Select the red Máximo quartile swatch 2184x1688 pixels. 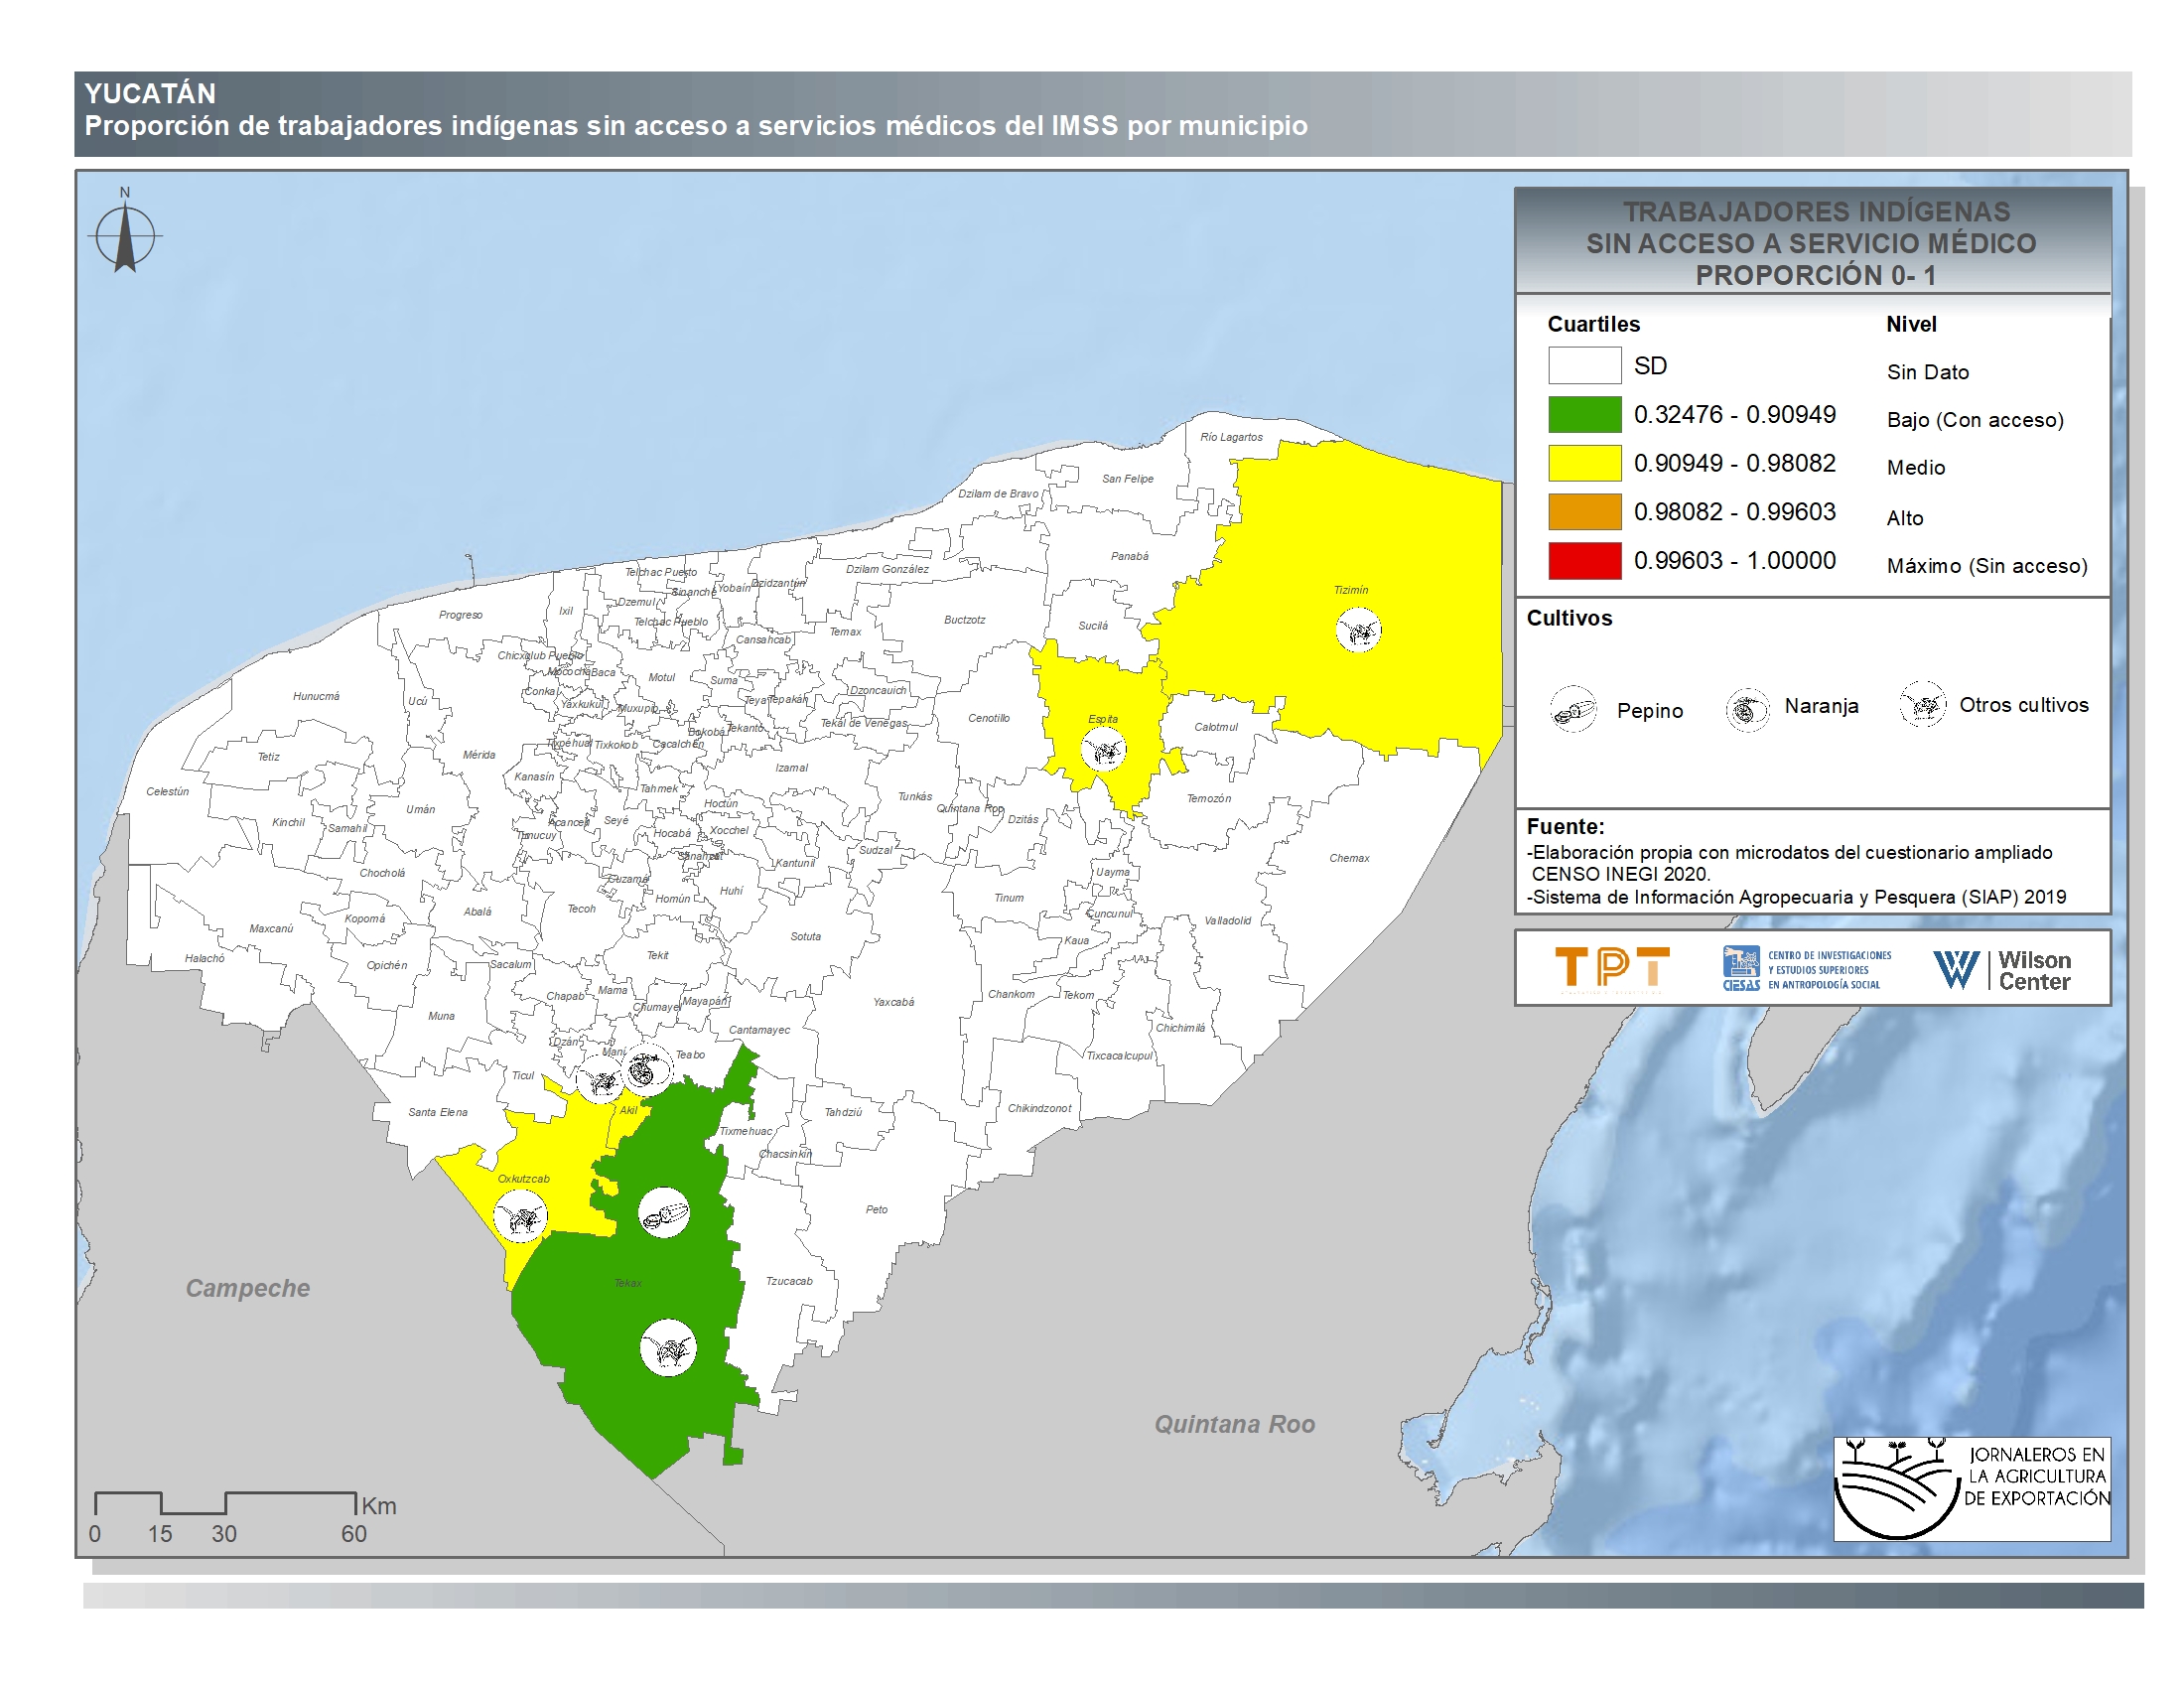pyautogui.click(x=1584, y=560)
